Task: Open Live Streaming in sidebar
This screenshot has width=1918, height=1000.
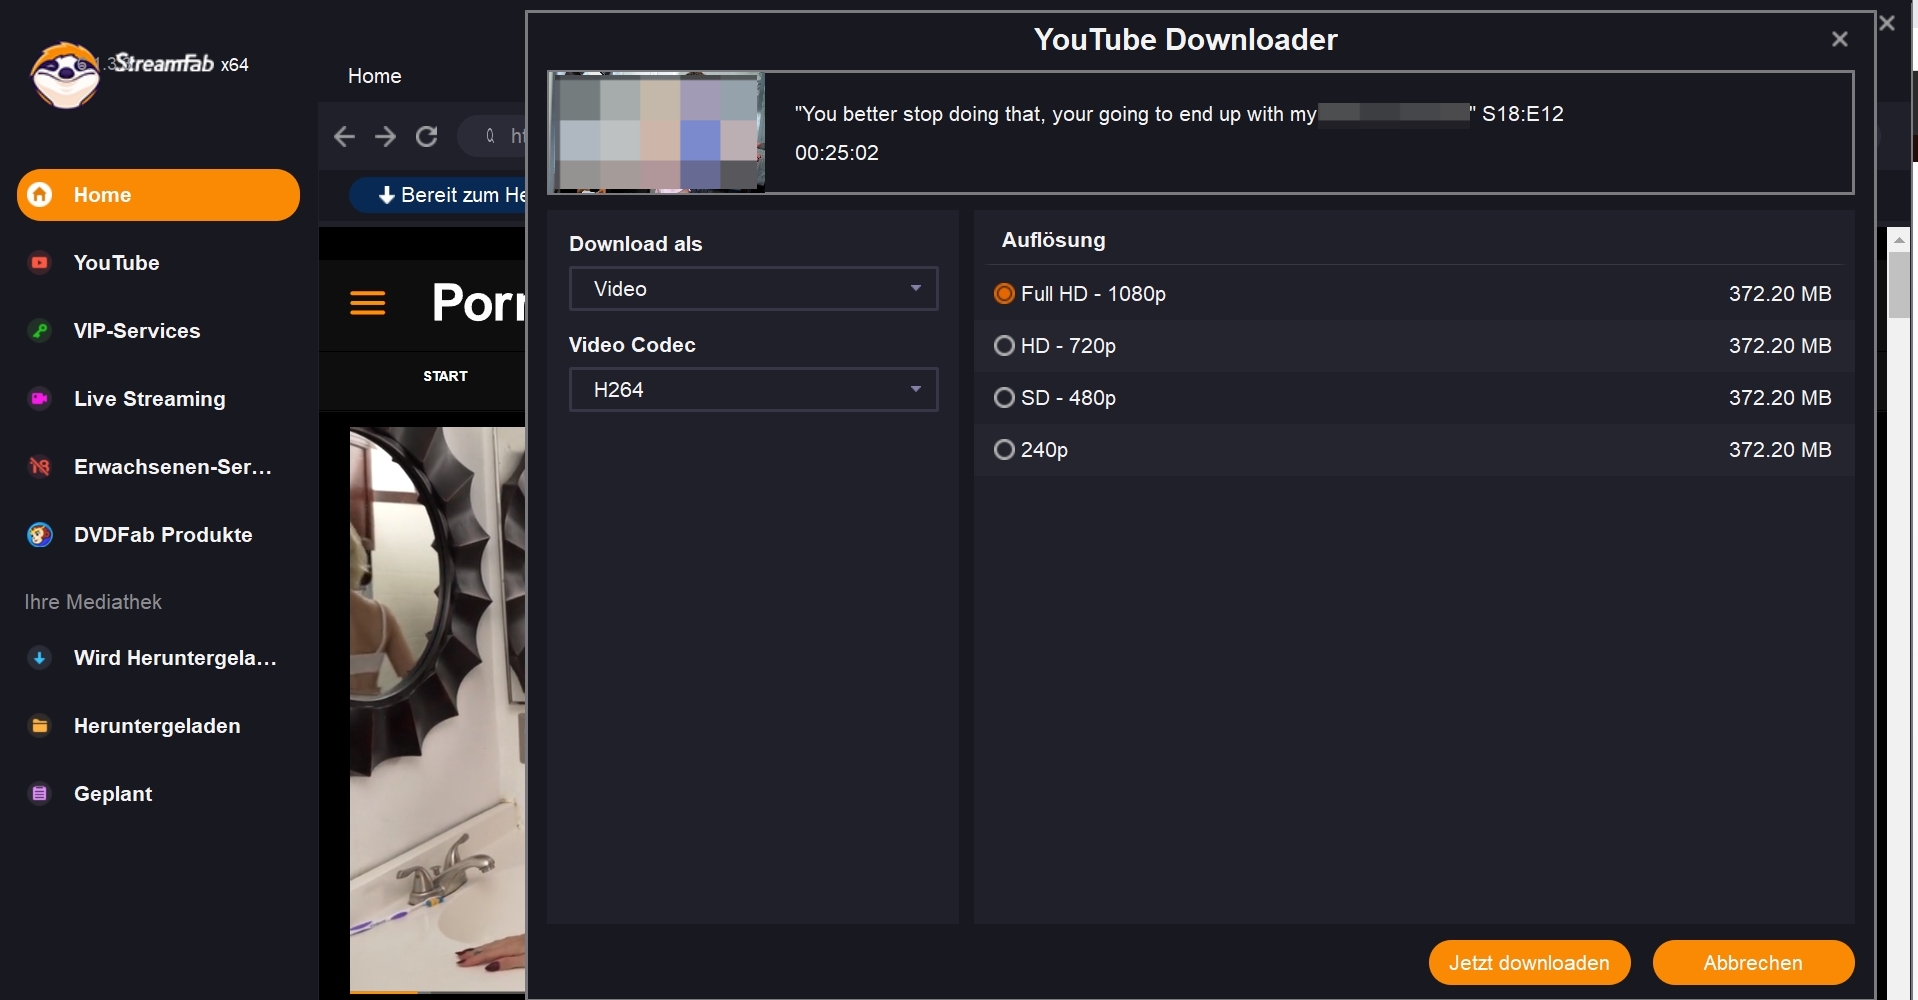Action: [x=158, y=399]
